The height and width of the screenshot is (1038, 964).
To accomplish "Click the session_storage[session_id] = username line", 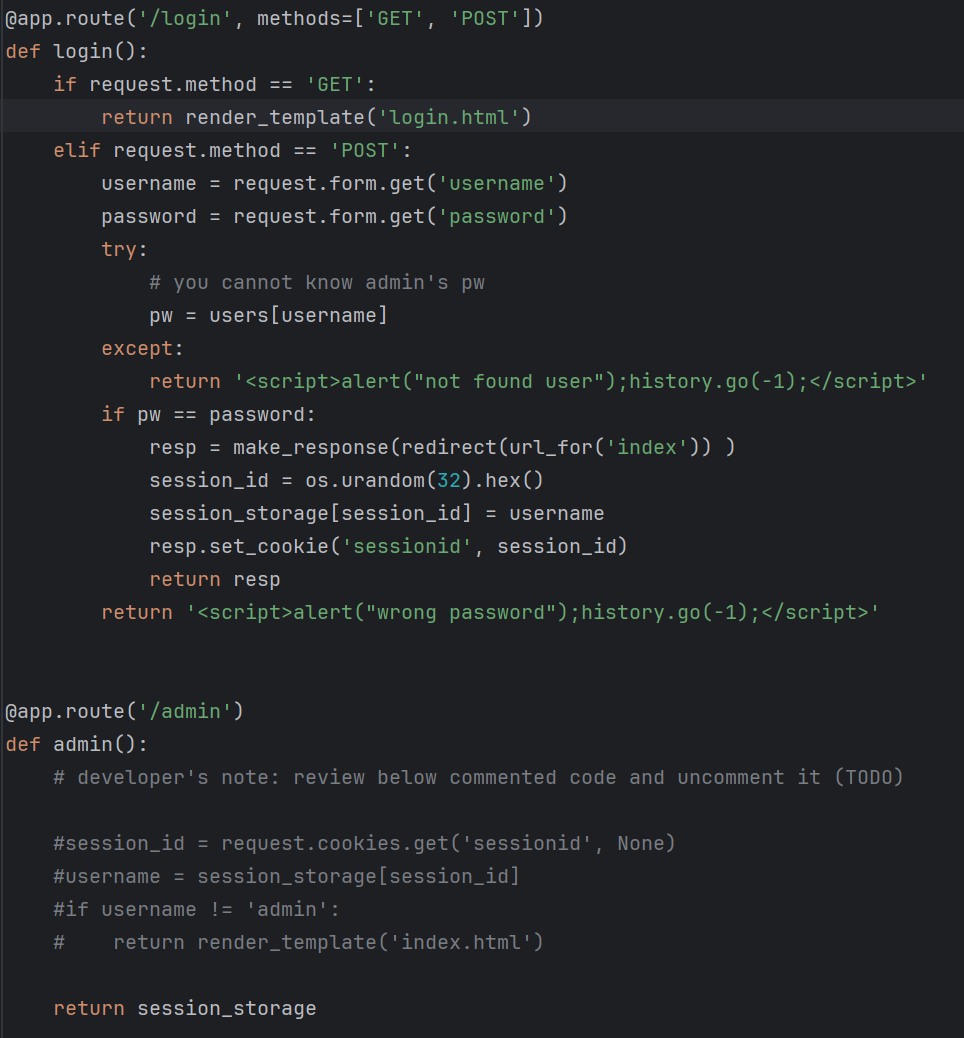I will tap(377, 514).
